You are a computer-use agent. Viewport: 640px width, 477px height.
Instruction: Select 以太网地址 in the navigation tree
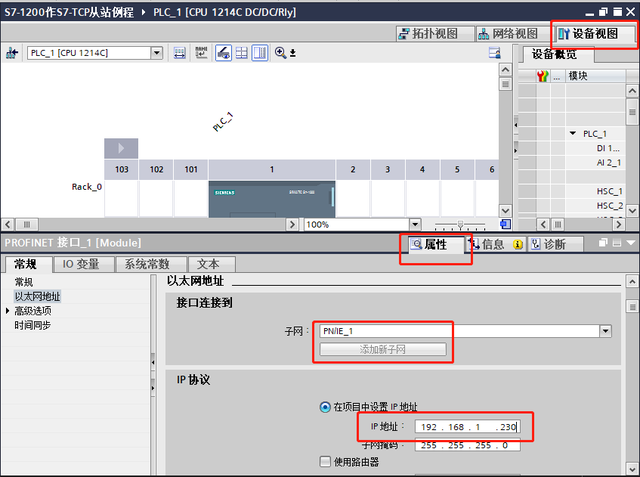click(x=38, y=296)
